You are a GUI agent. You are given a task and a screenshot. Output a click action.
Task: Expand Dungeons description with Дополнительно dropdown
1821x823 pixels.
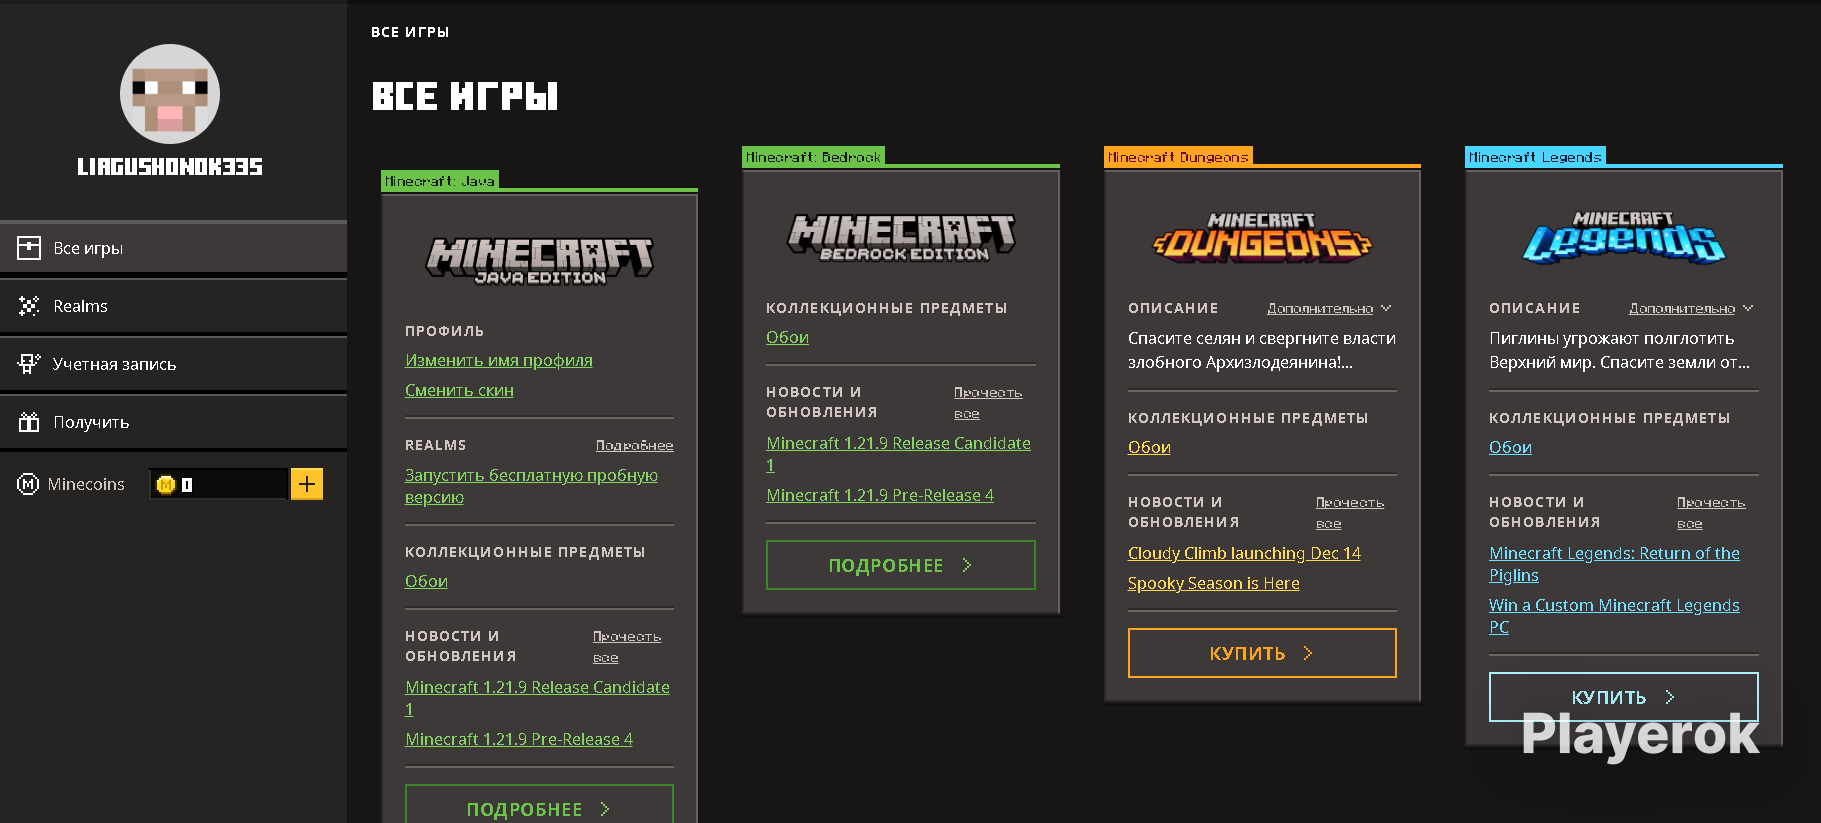click(x=1329, y=309)
